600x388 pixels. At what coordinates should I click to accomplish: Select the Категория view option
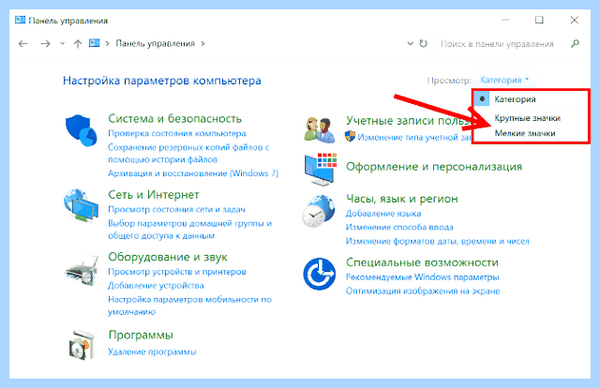pos(530,99)
